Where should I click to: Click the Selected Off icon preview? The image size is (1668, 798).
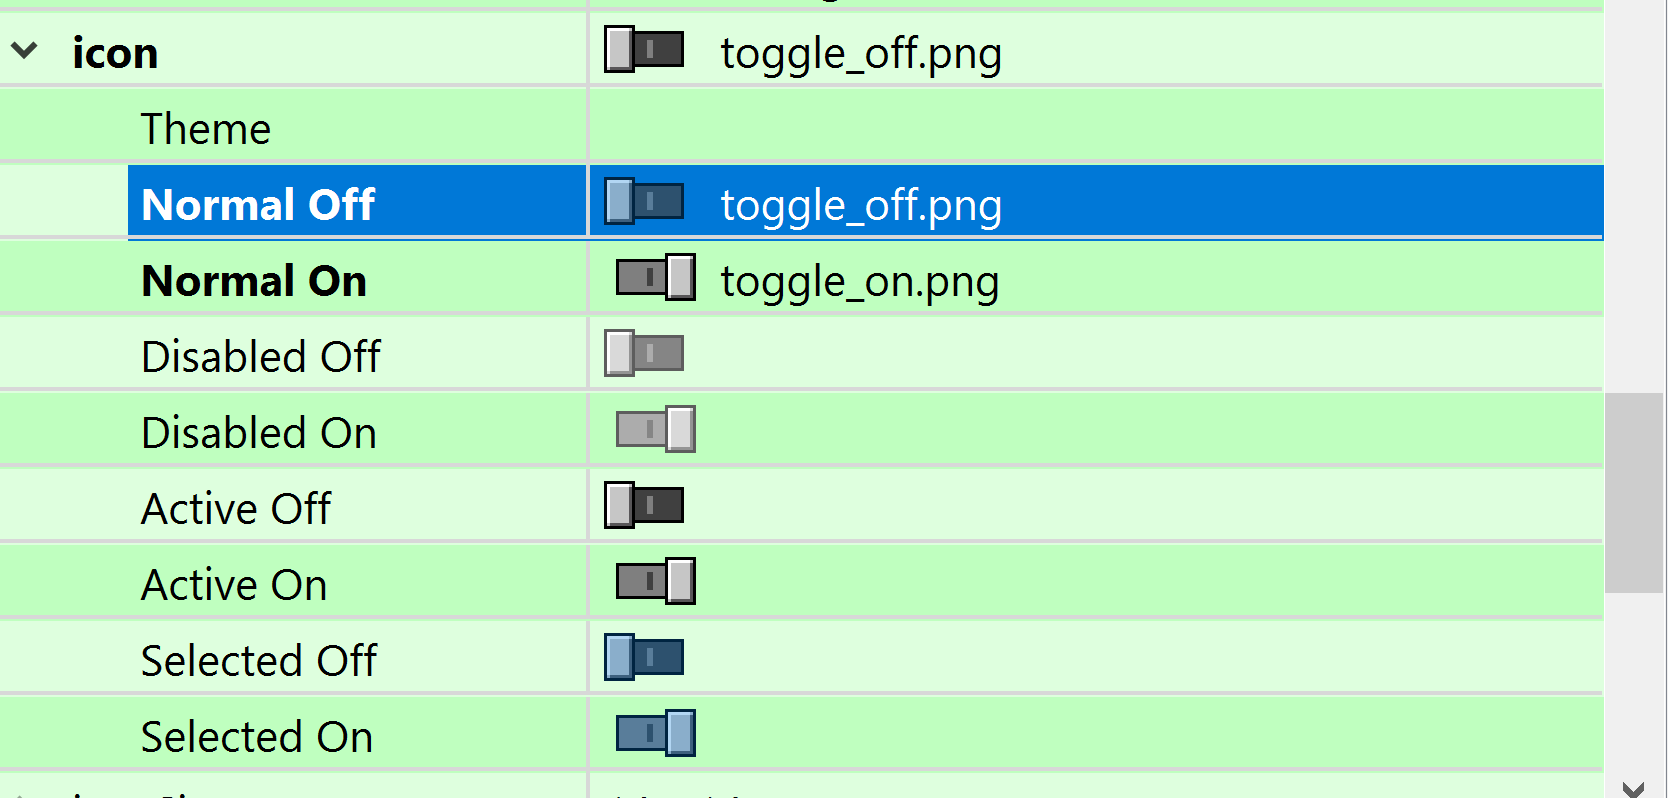[x=644, y=658]
